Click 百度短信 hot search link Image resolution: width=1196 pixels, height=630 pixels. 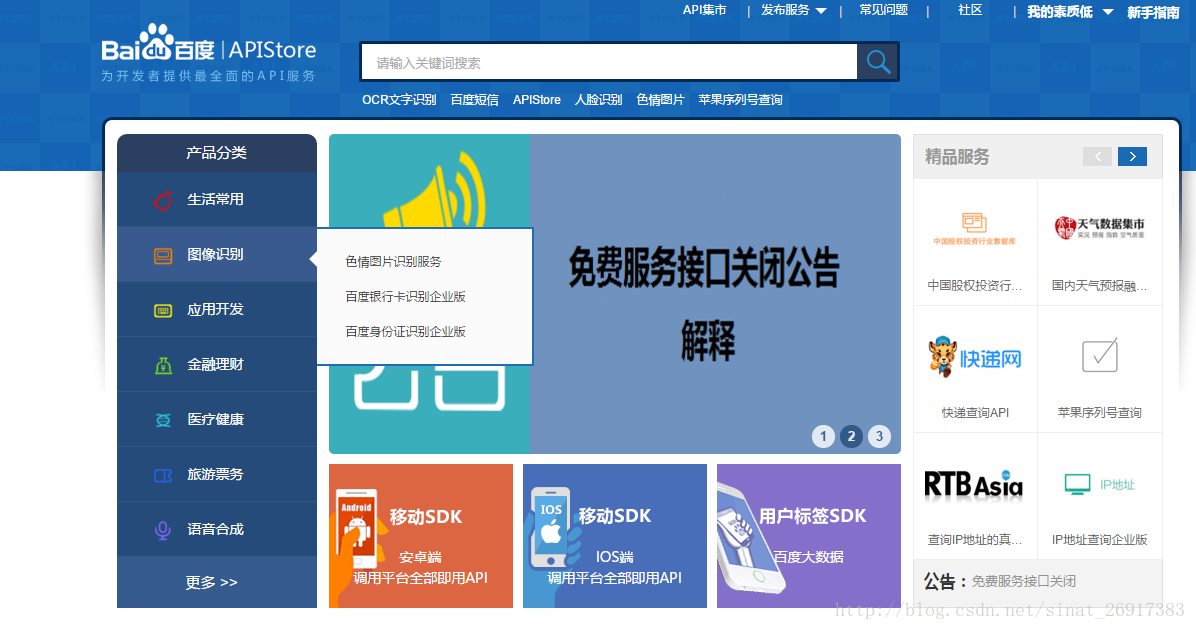pos(474,100)
